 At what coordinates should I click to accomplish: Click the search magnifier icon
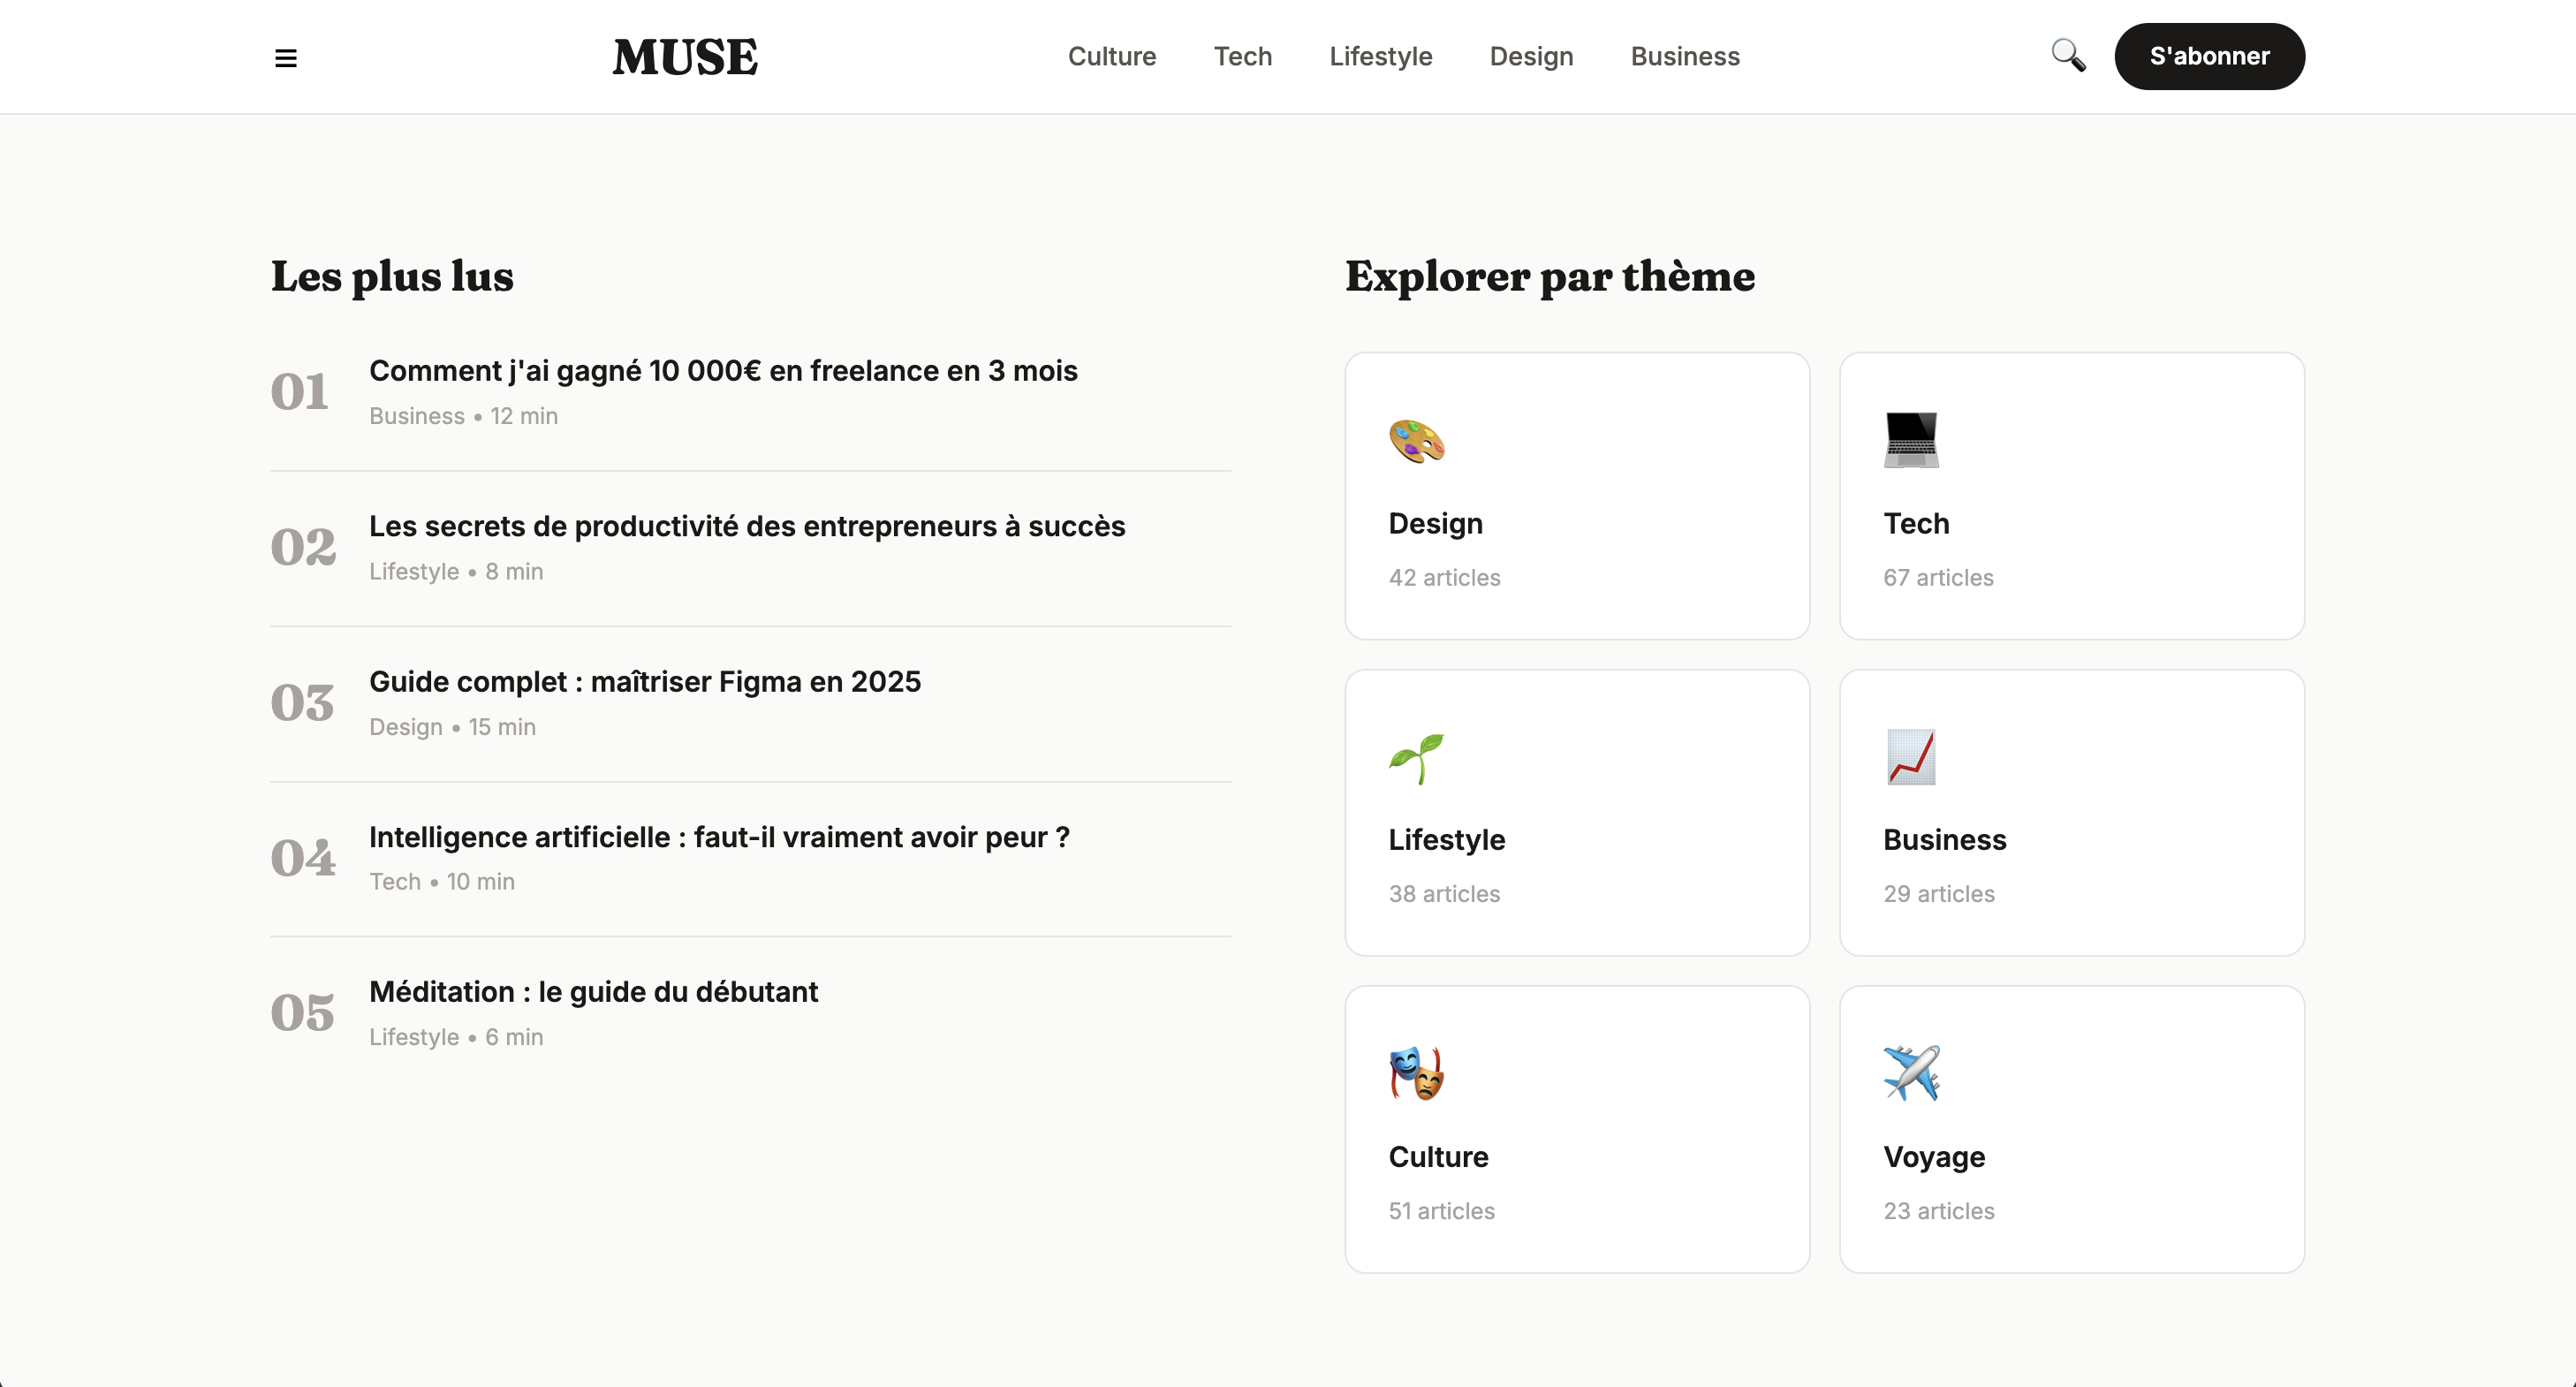point(2067,56)
